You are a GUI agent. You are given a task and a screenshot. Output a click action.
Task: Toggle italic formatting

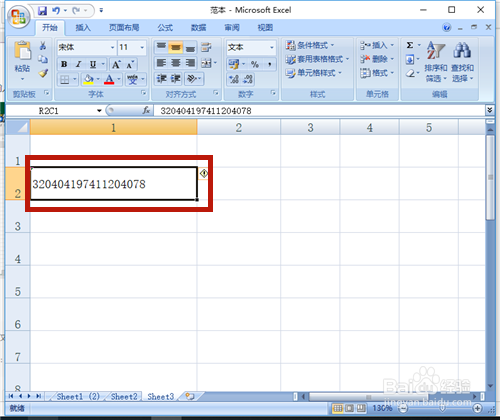[x=78, y=64]
